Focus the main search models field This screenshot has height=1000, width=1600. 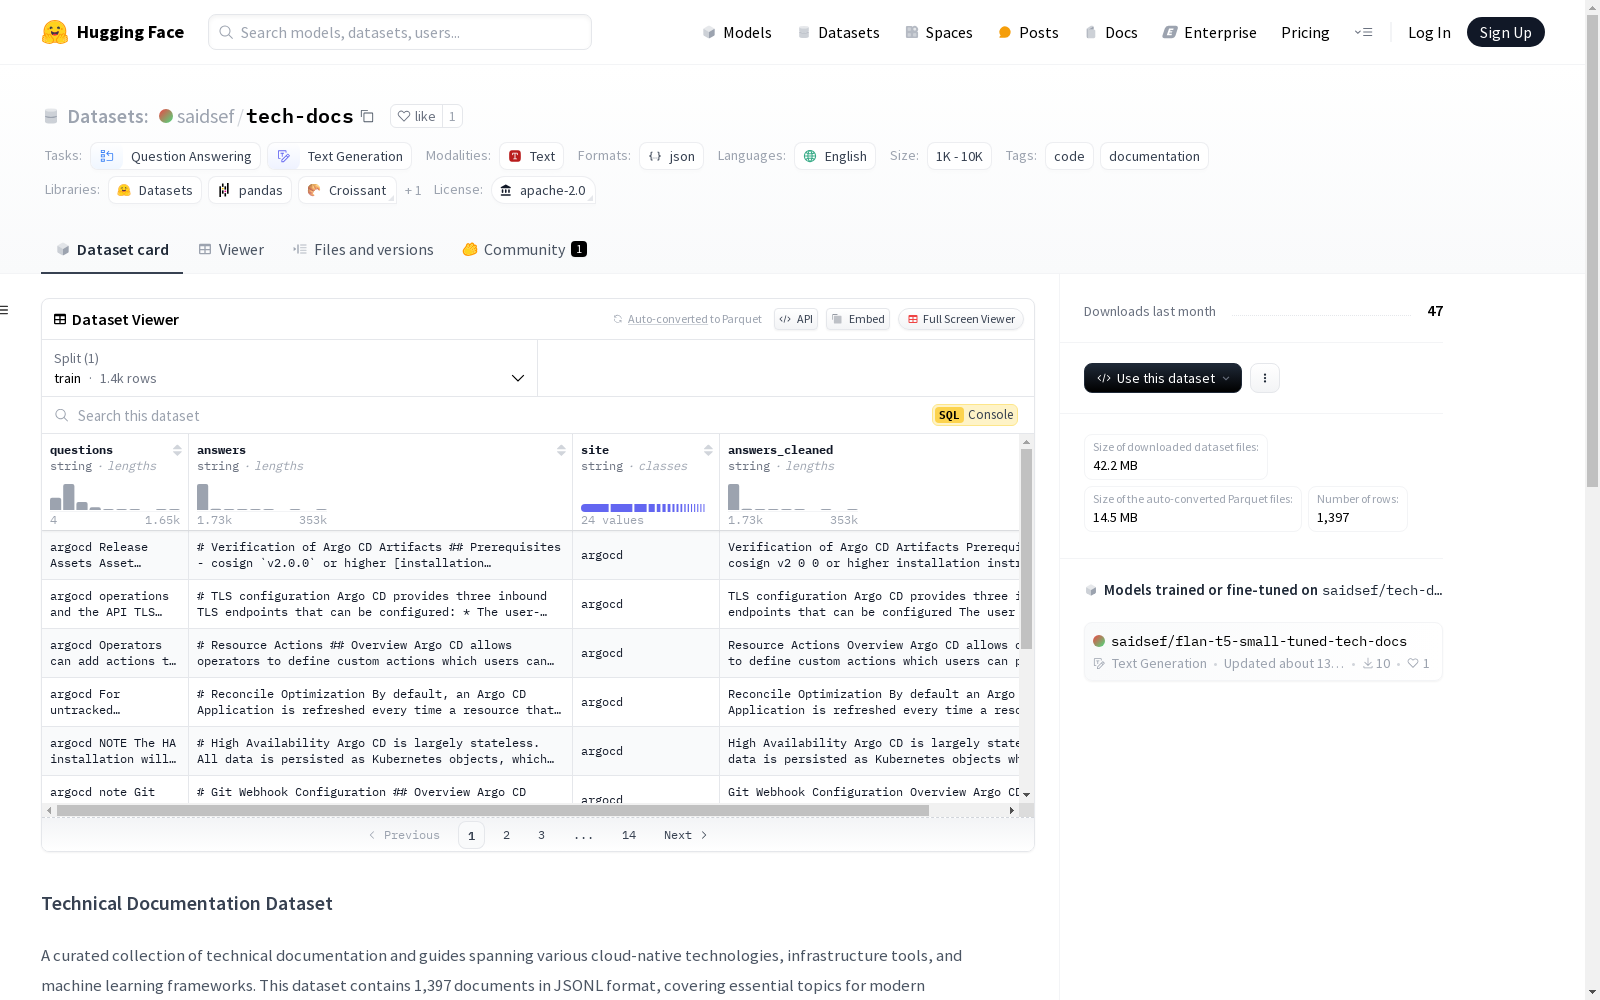[x=400, y=32]
